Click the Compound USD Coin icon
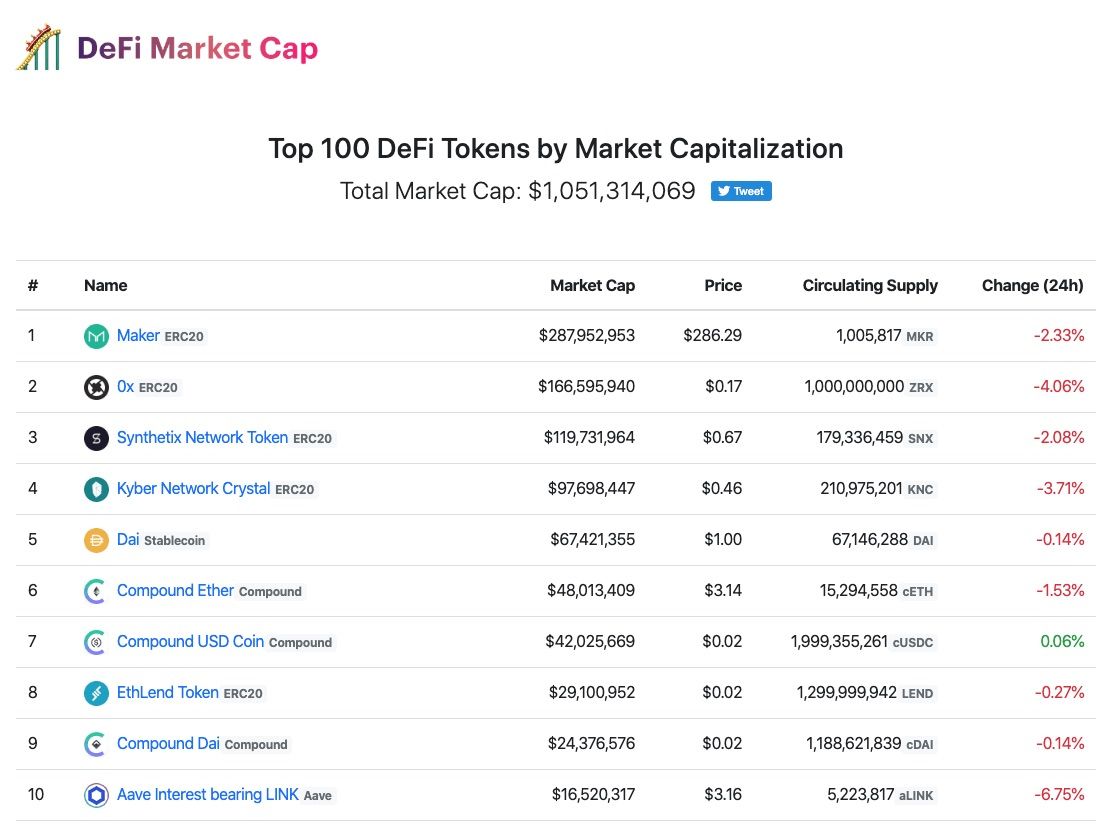This screenshot has width=1105, height=825. pyautogui.click(x=95, y=641)
